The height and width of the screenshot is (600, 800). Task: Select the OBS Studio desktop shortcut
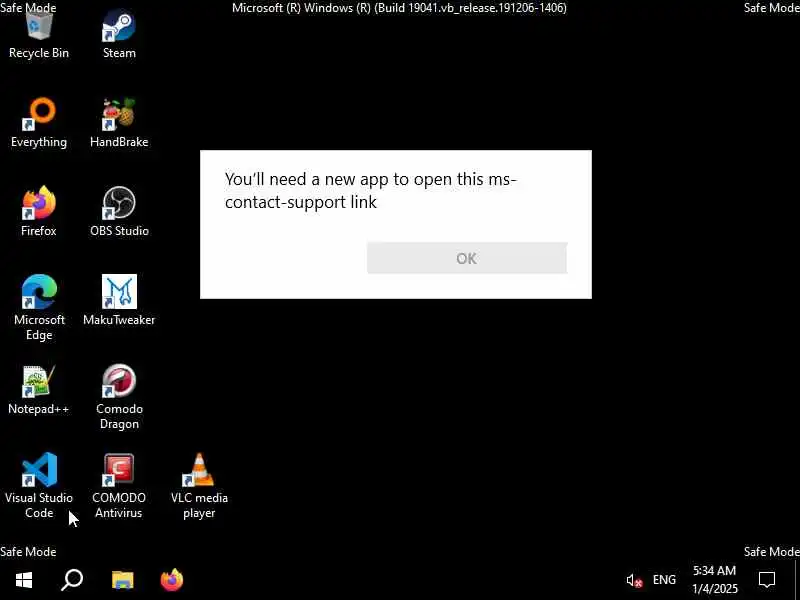pyautogui.click(x=119, y=212)
